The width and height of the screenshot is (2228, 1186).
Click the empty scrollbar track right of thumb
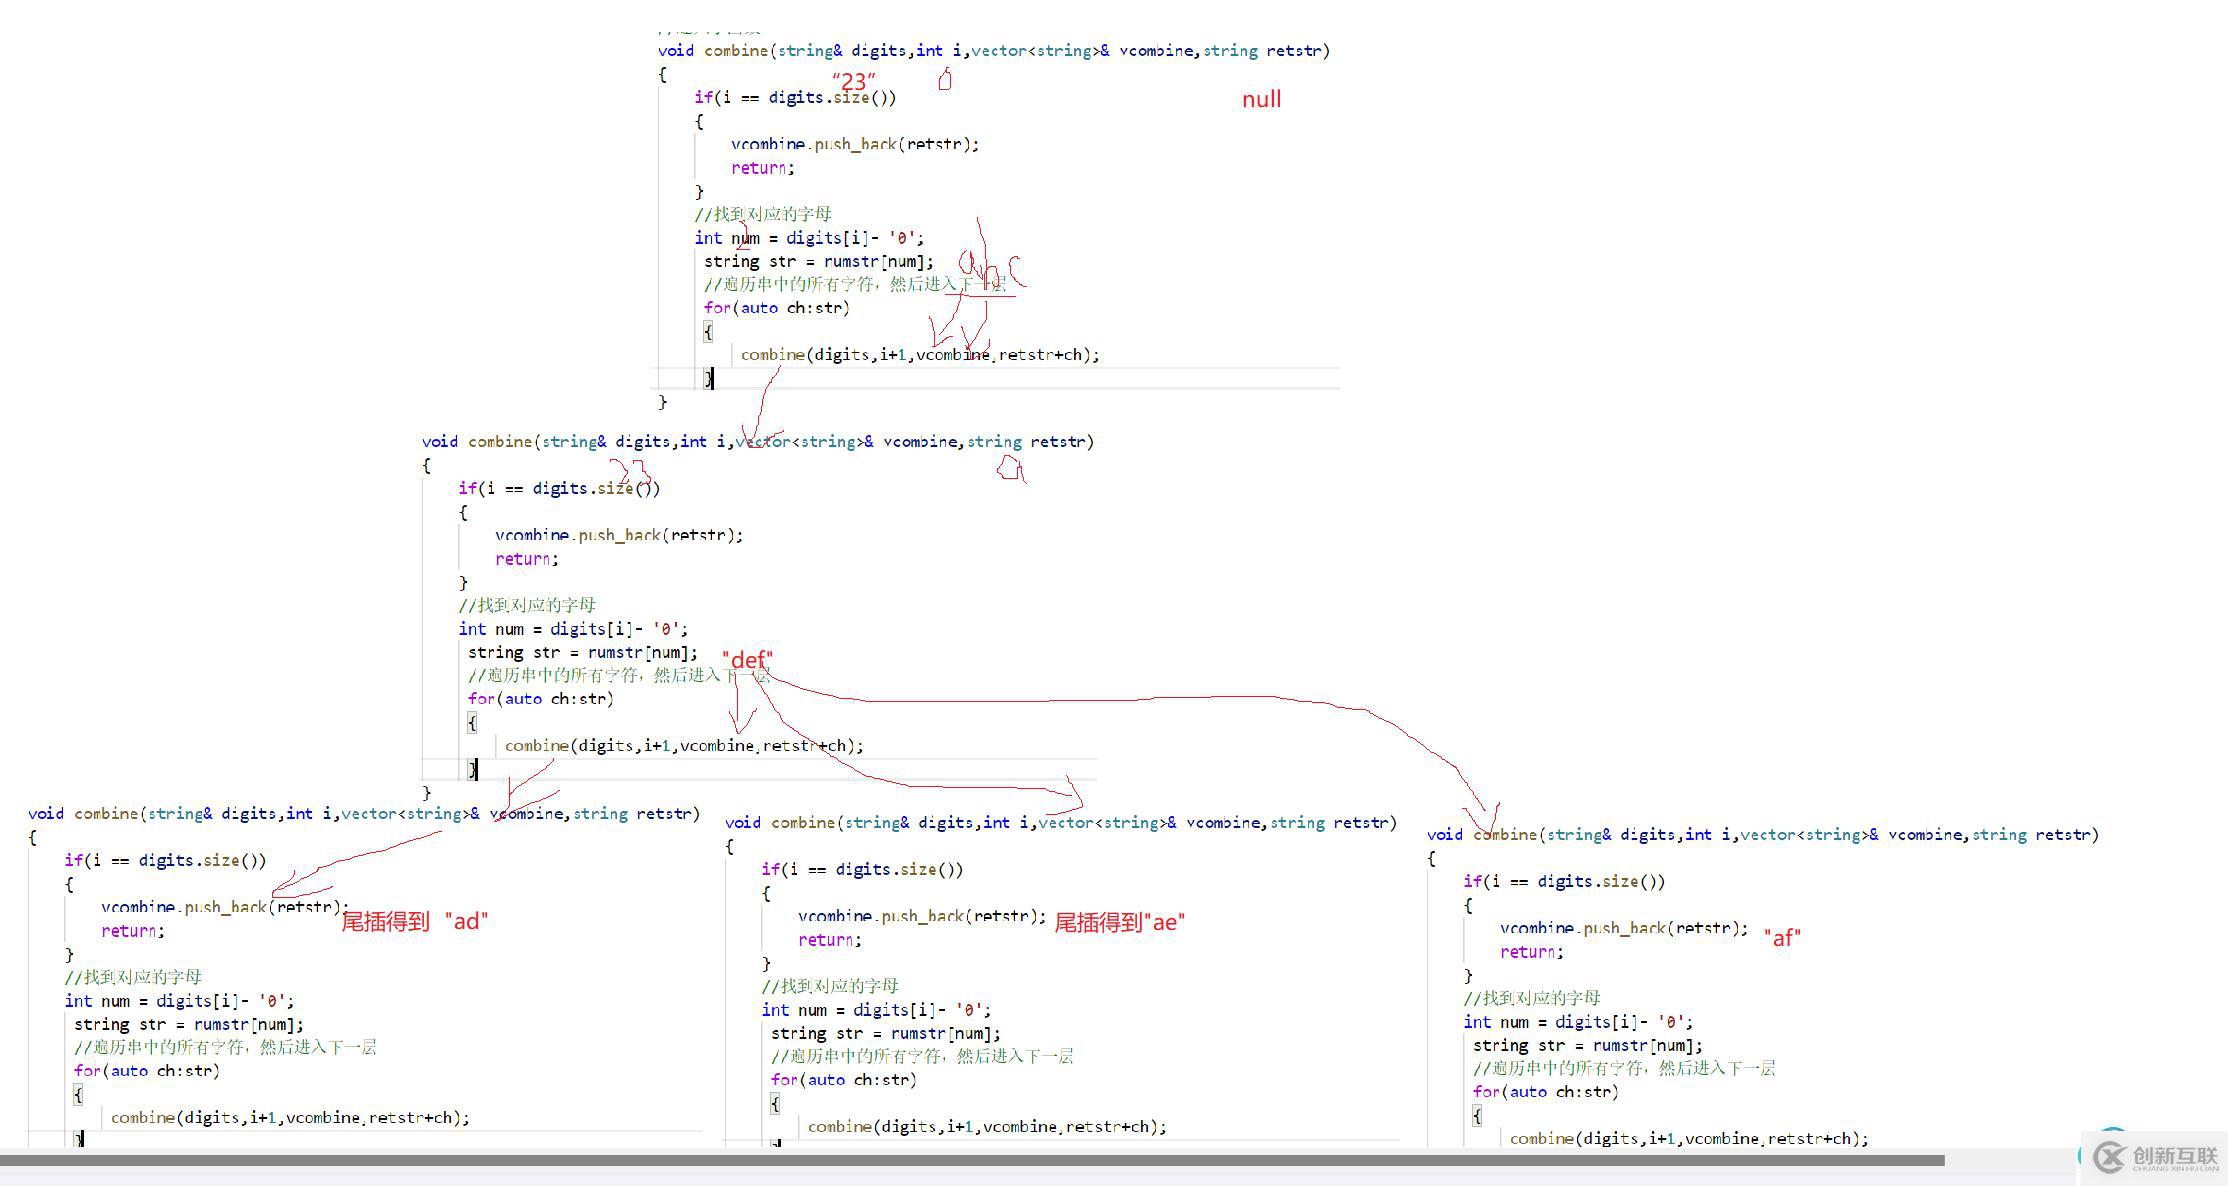pyautogui.click(x=2010, y=1161)
